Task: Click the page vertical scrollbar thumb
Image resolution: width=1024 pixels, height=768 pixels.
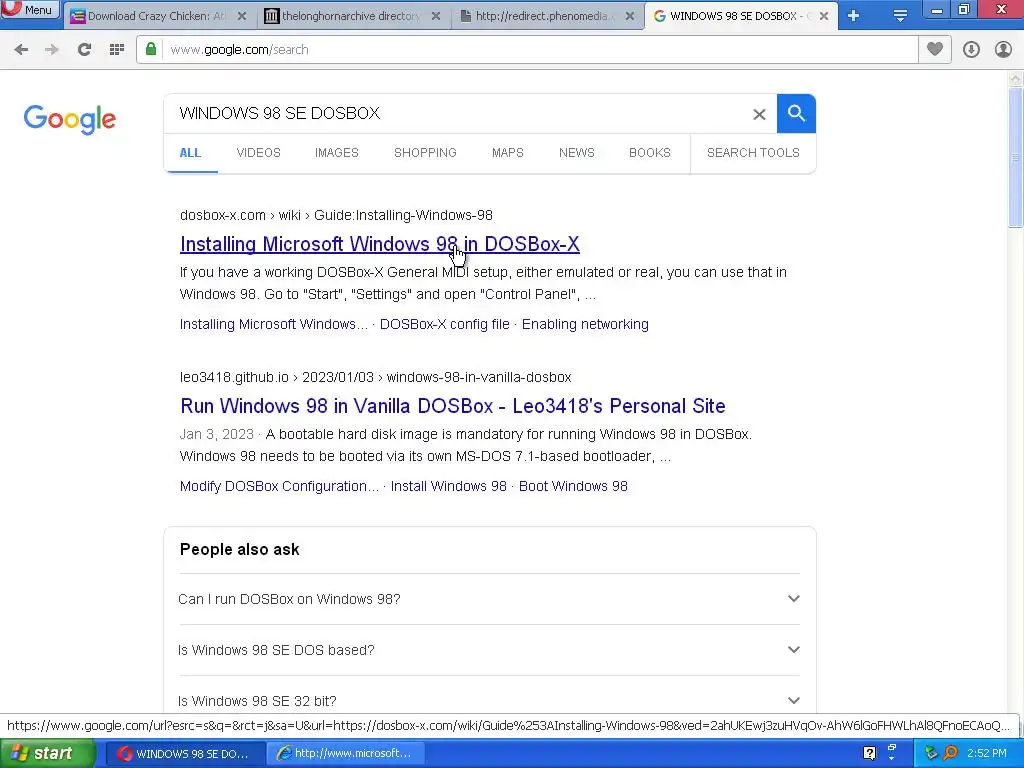Action: click(x=1015, y=157)
